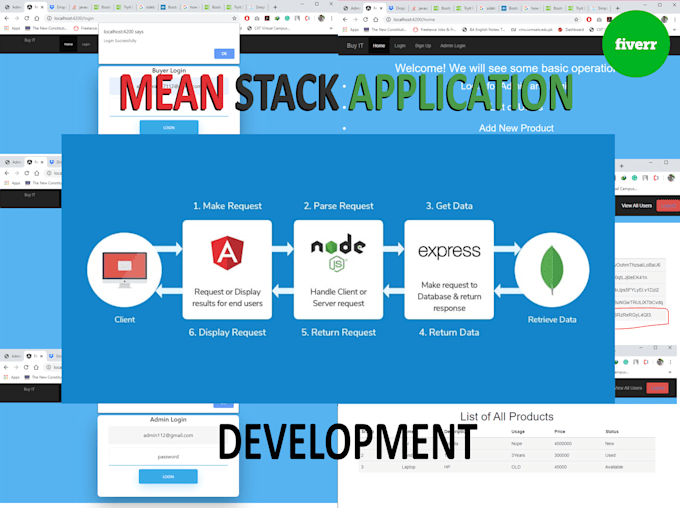680x508 pixels.
Task: Open Dashboard bookmark in top-right window
Action: [571, 29]
